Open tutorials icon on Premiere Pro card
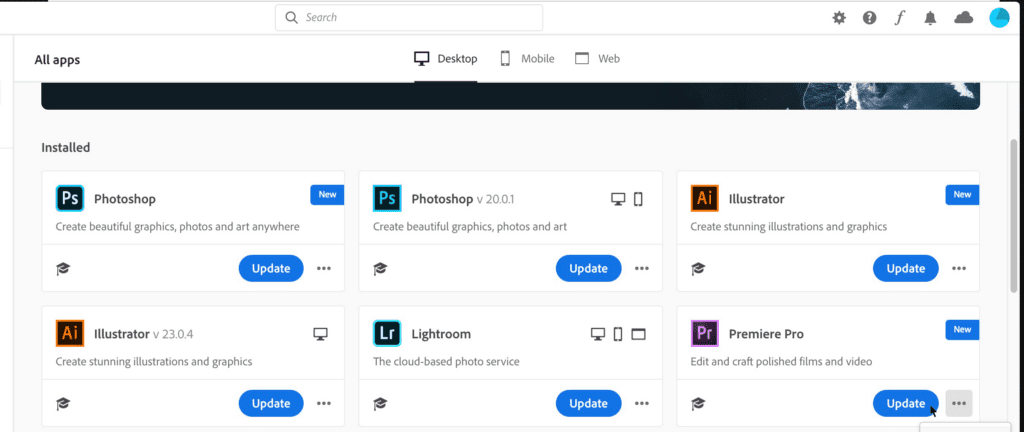This screenshot has width=1024, height=432. [698, 403]
